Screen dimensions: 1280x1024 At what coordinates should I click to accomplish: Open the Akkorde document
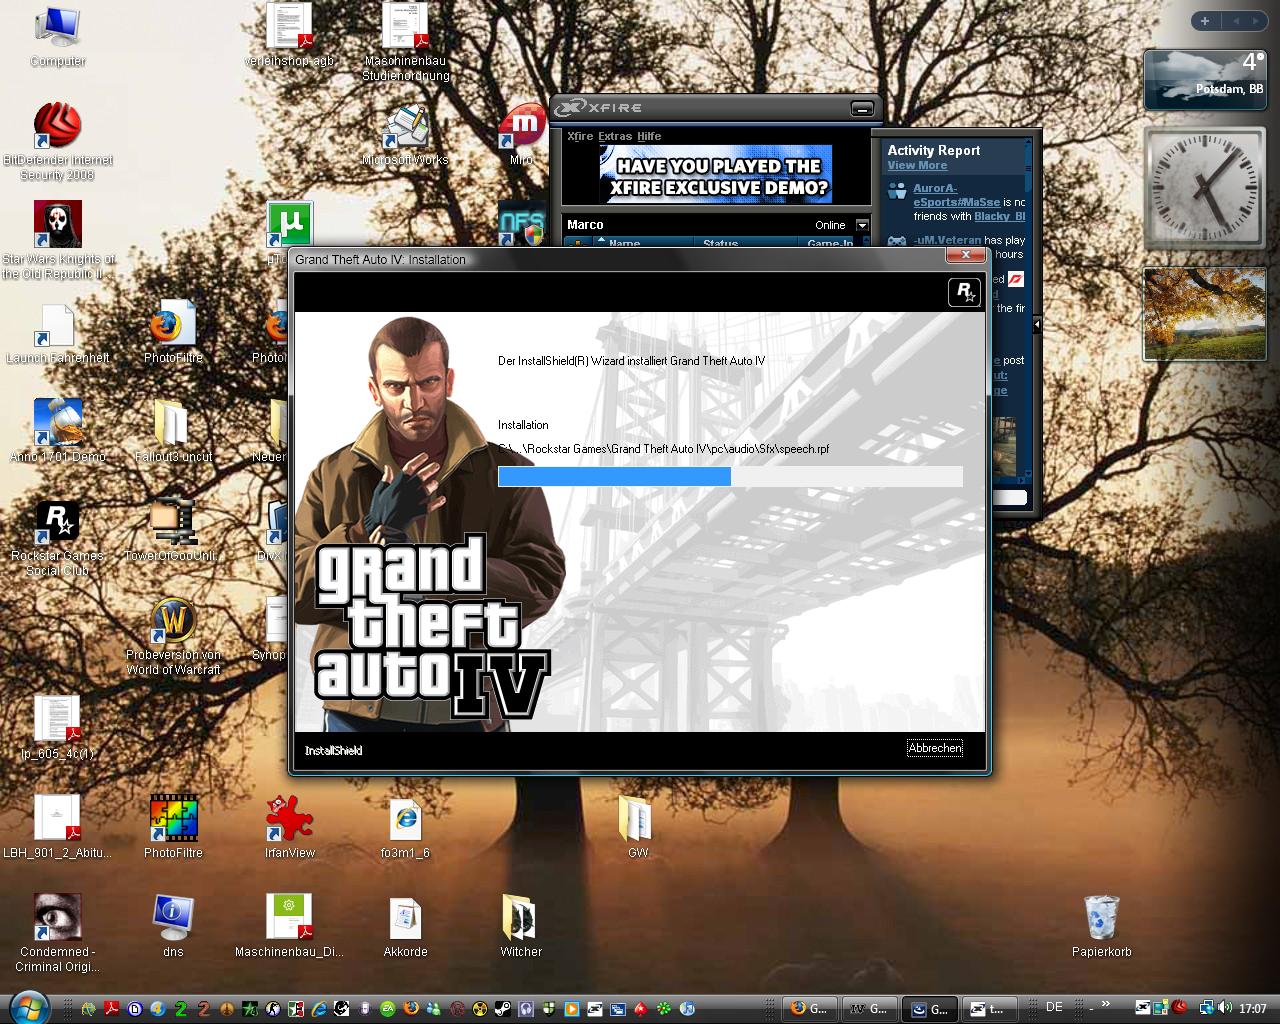pos(406,926)
